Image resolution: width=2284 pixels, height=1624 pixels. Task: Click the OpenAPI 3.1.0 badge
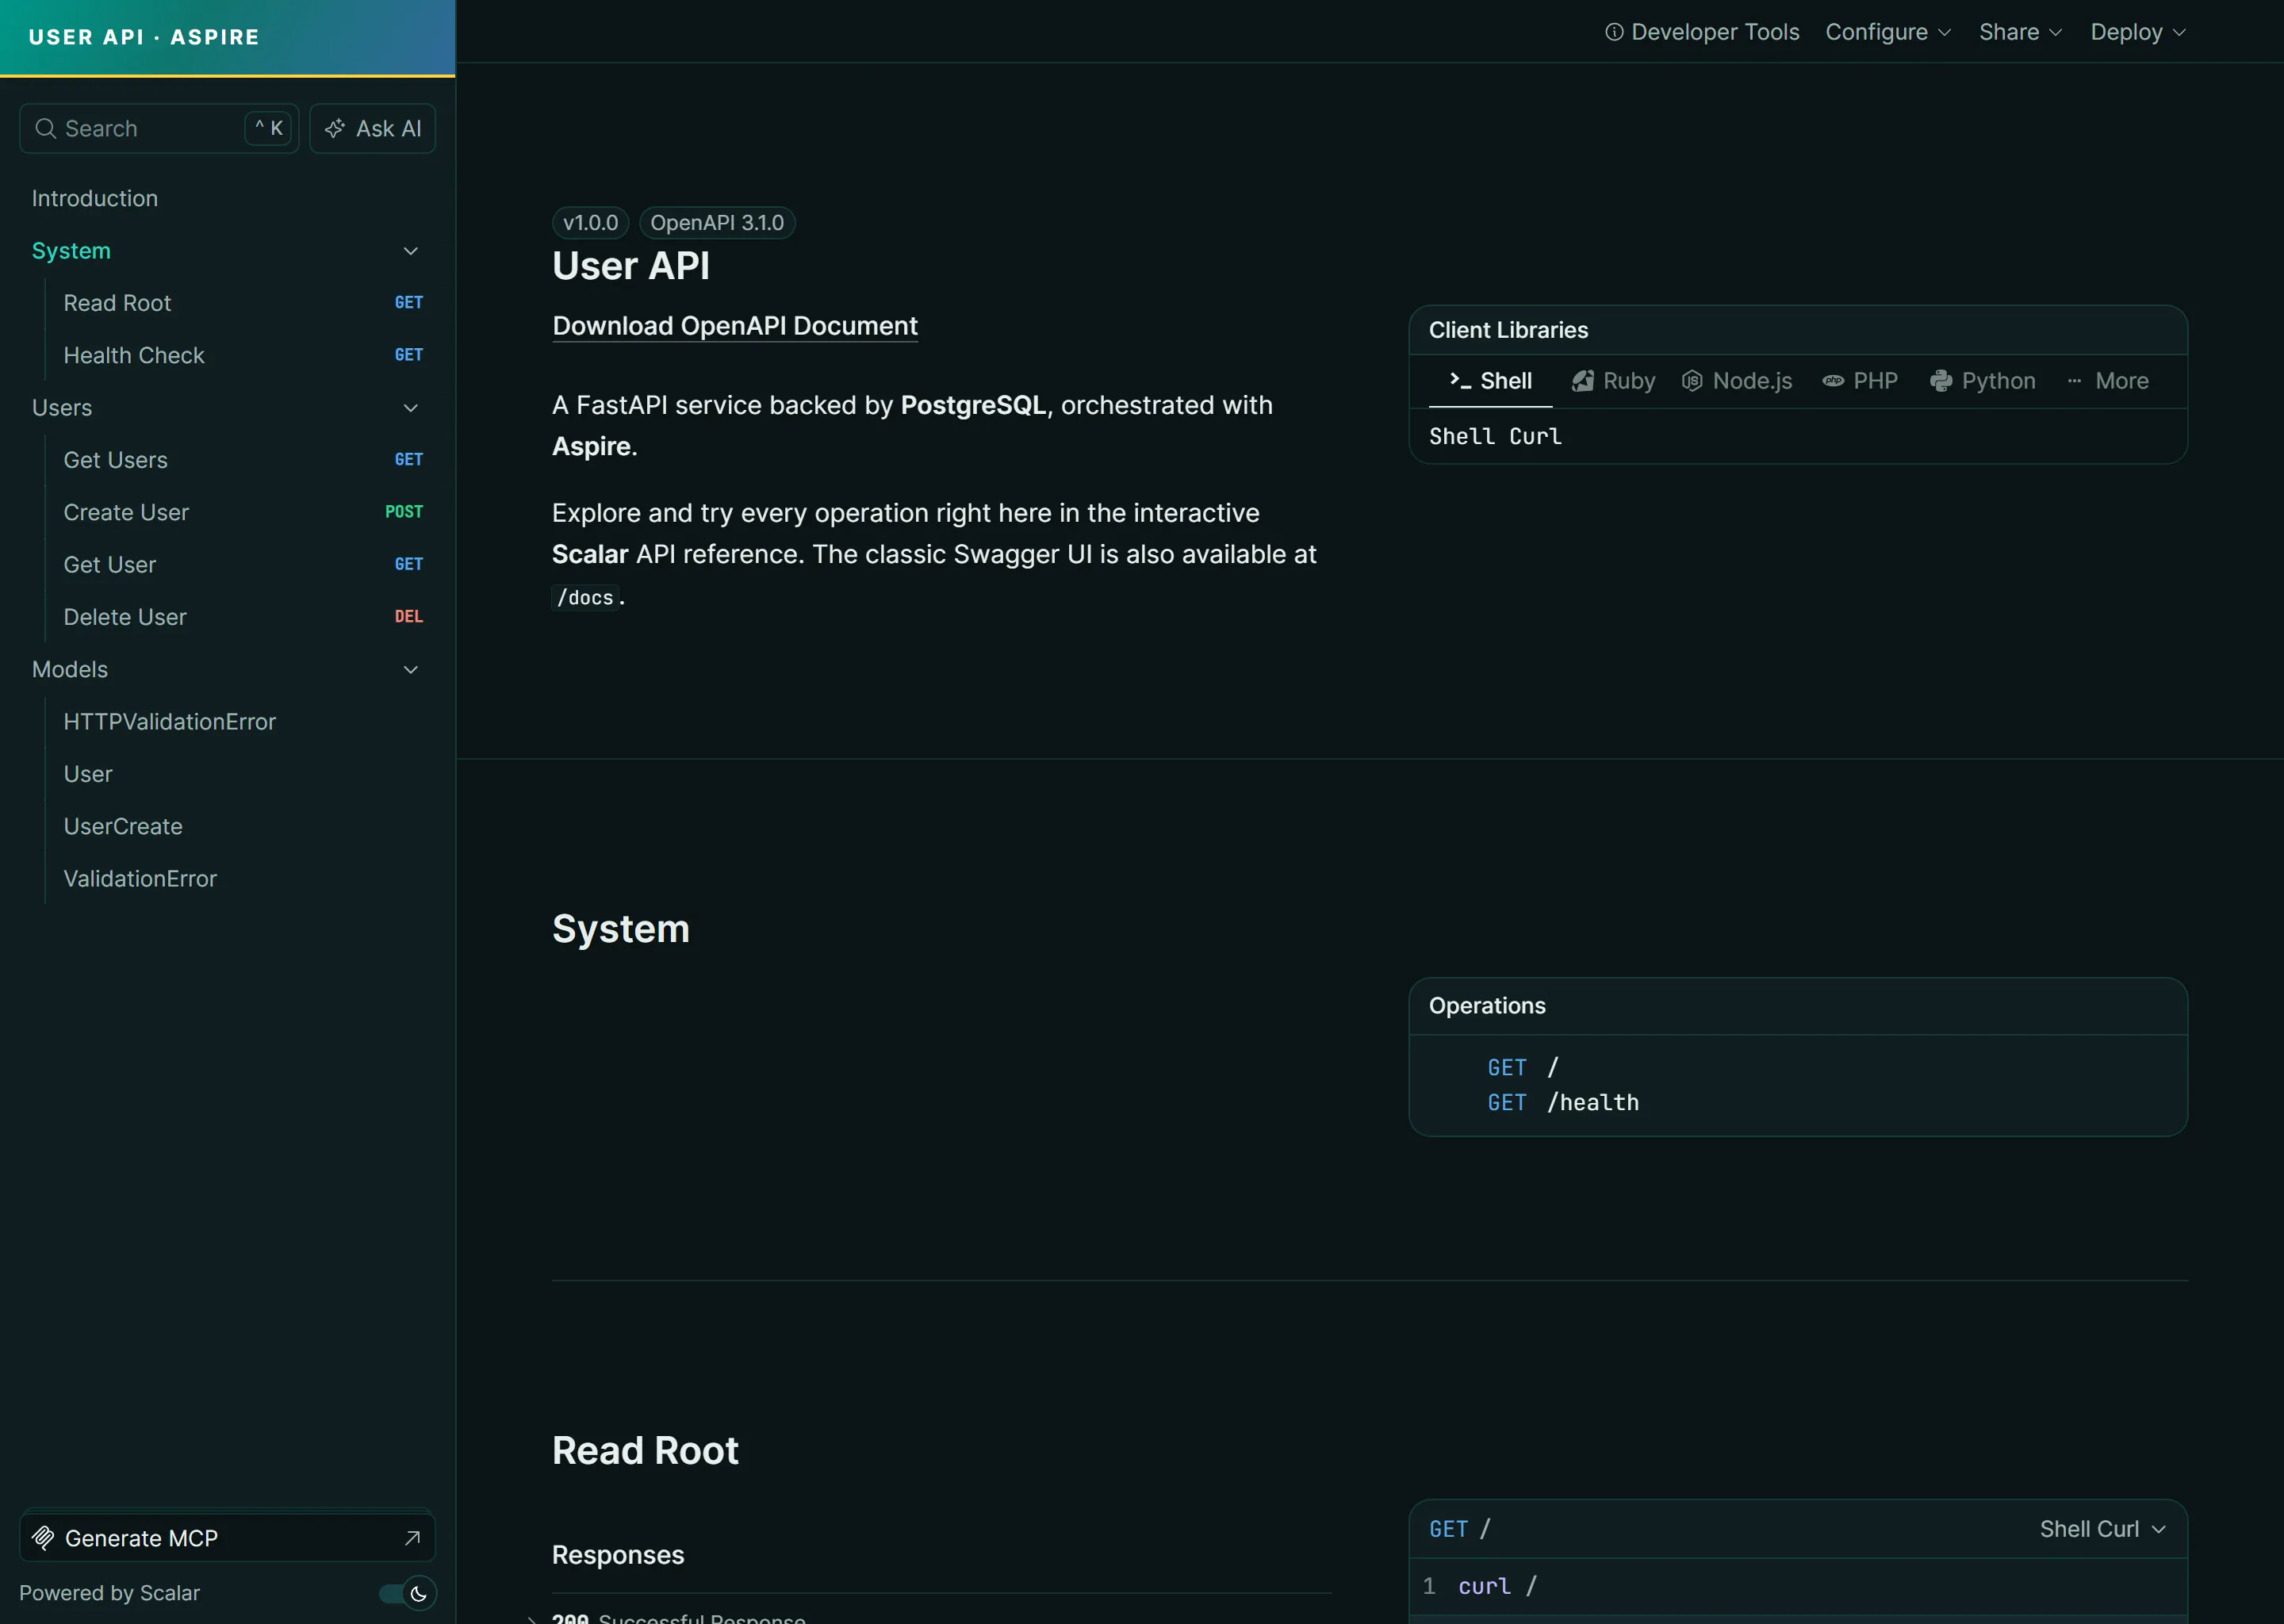click(x=717, y=223)
